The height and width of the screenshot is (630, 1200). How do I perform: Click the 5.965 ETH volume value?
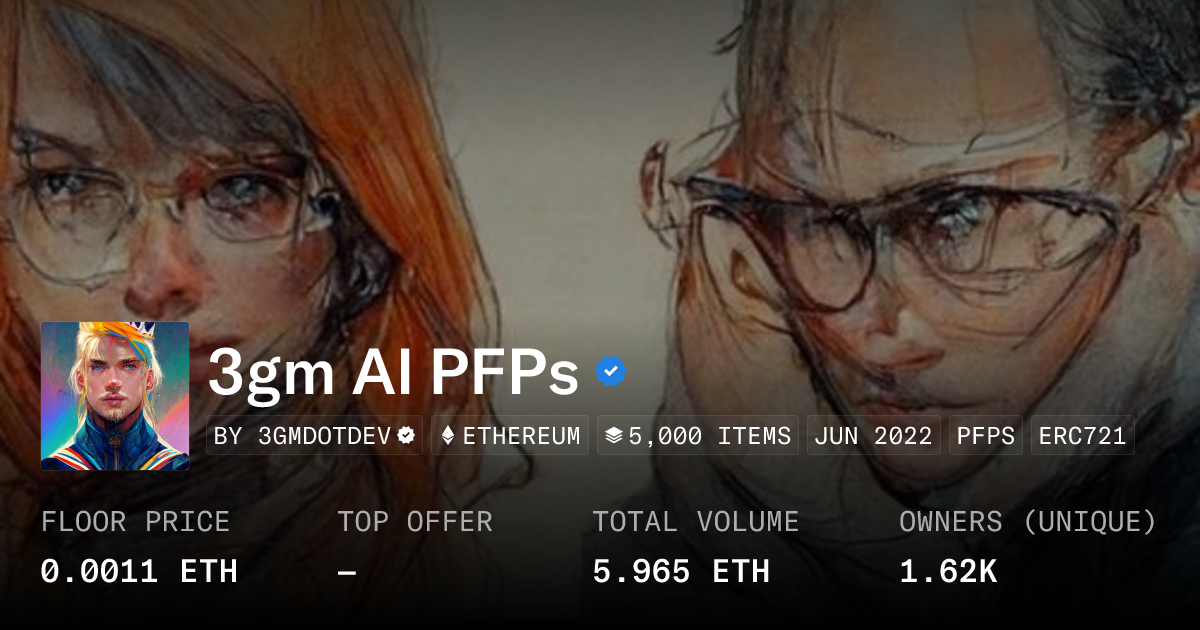tap(681, 571)
